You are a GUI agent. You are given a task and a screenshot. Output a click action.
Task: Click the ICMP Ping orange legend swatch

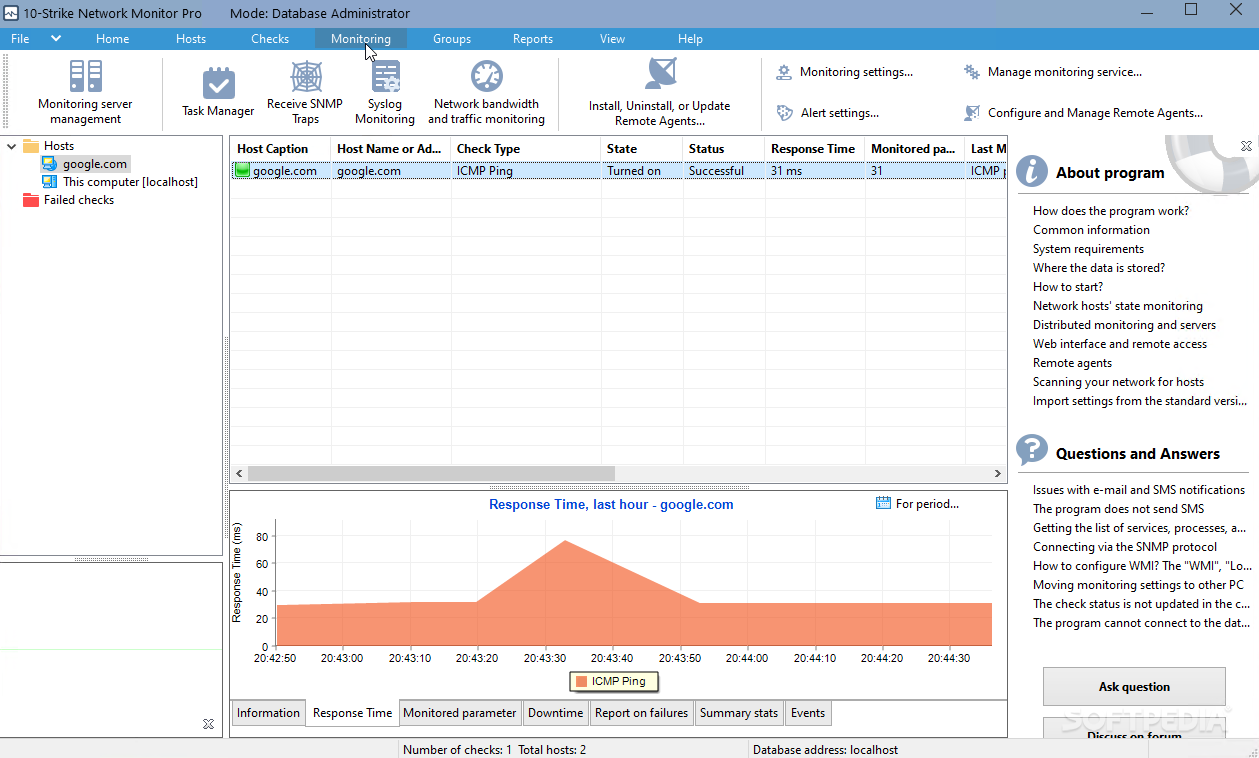coord(581,681)
